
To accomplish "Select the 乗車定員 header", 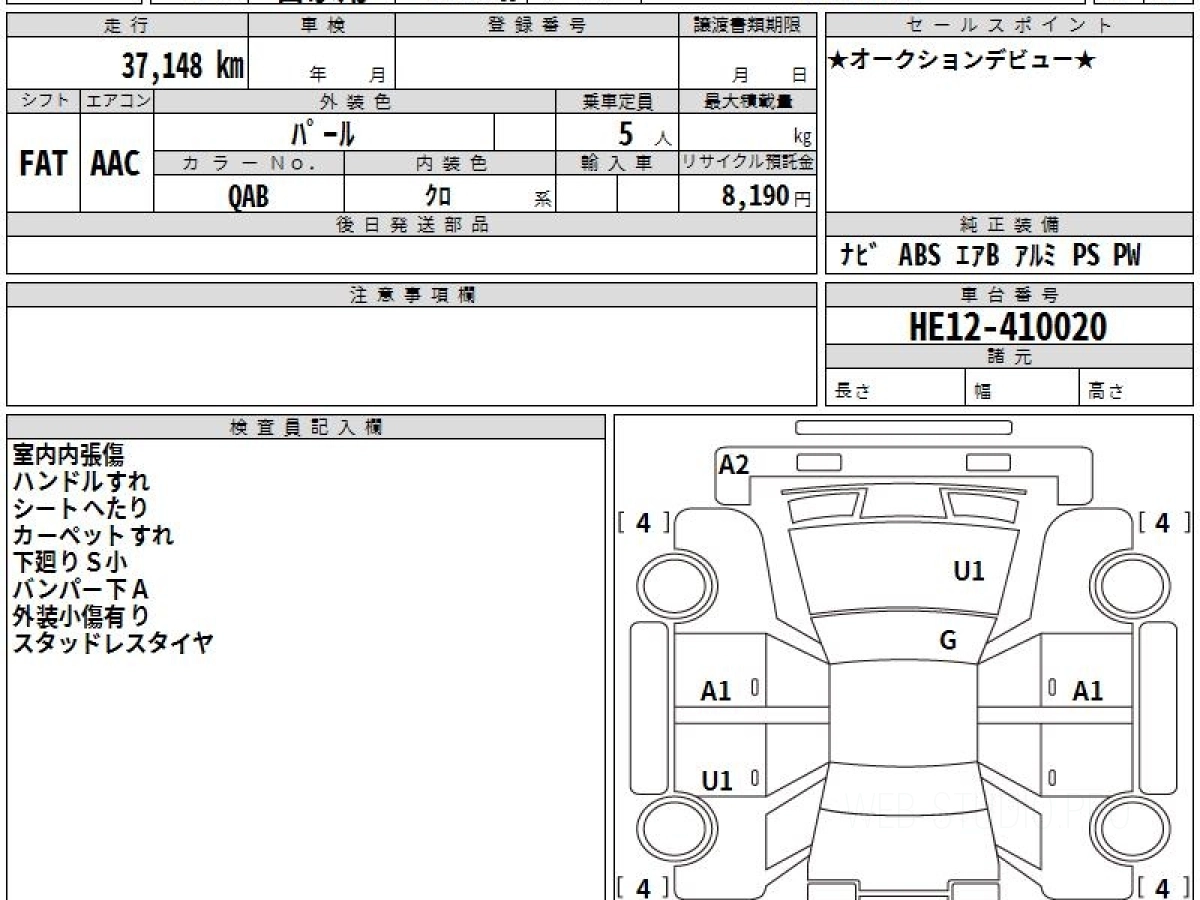I will click(x=617, y=101).
